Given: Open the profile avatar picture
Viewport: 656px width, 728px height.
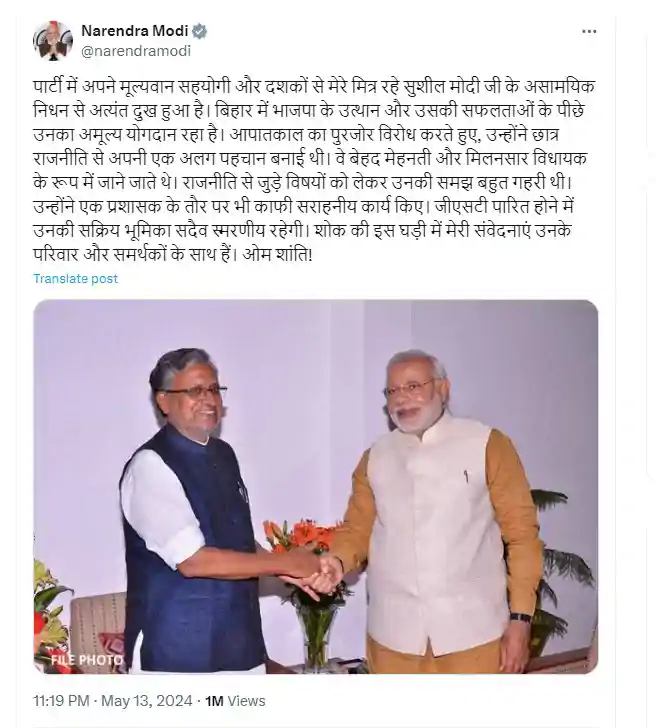Looking at the screenshot, I should [52, 40].
